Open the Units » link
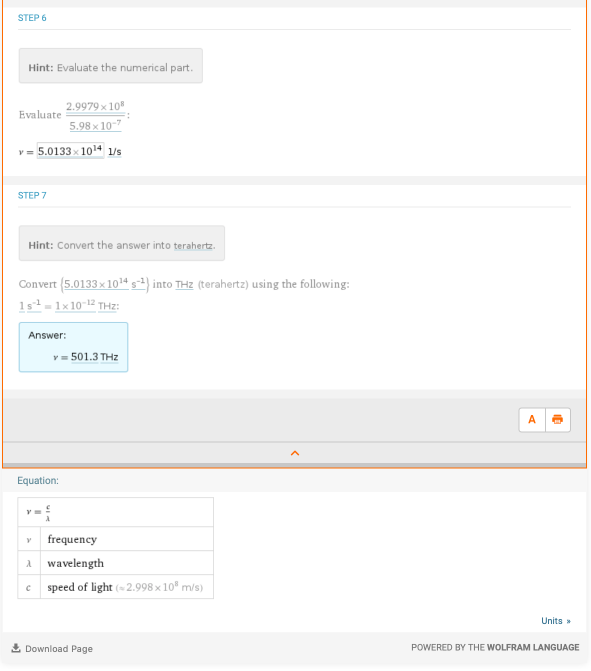 (x=555, y=621)
